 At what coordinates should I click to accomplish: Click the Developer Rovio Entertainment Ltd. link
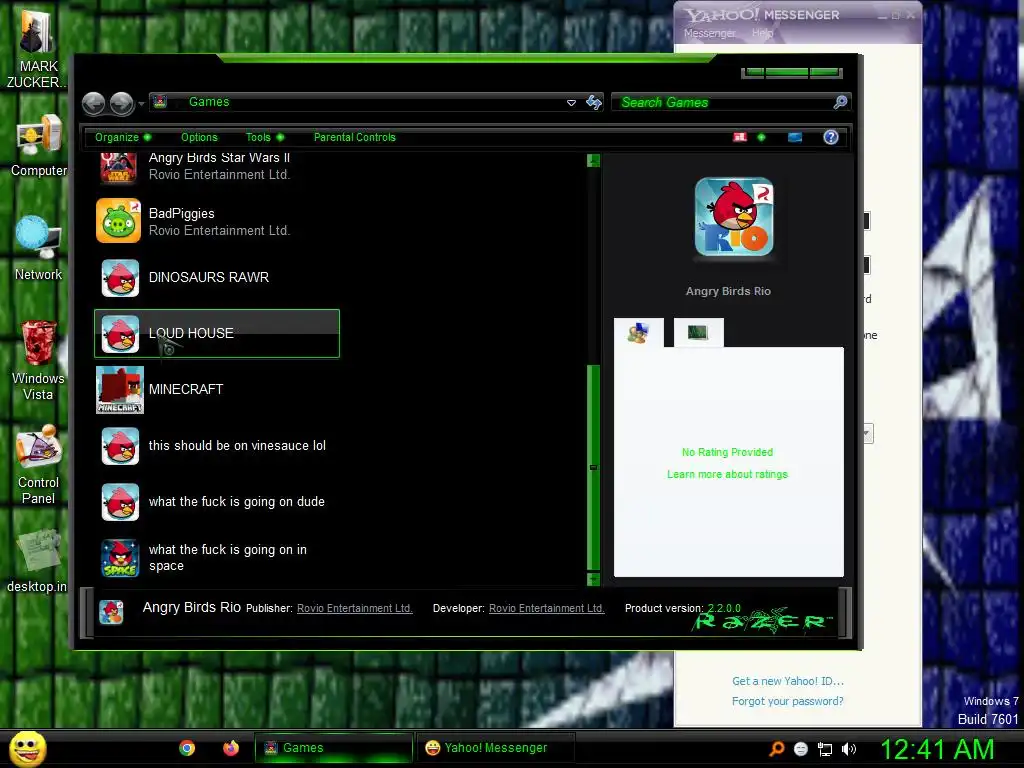(x=547, y=608)
